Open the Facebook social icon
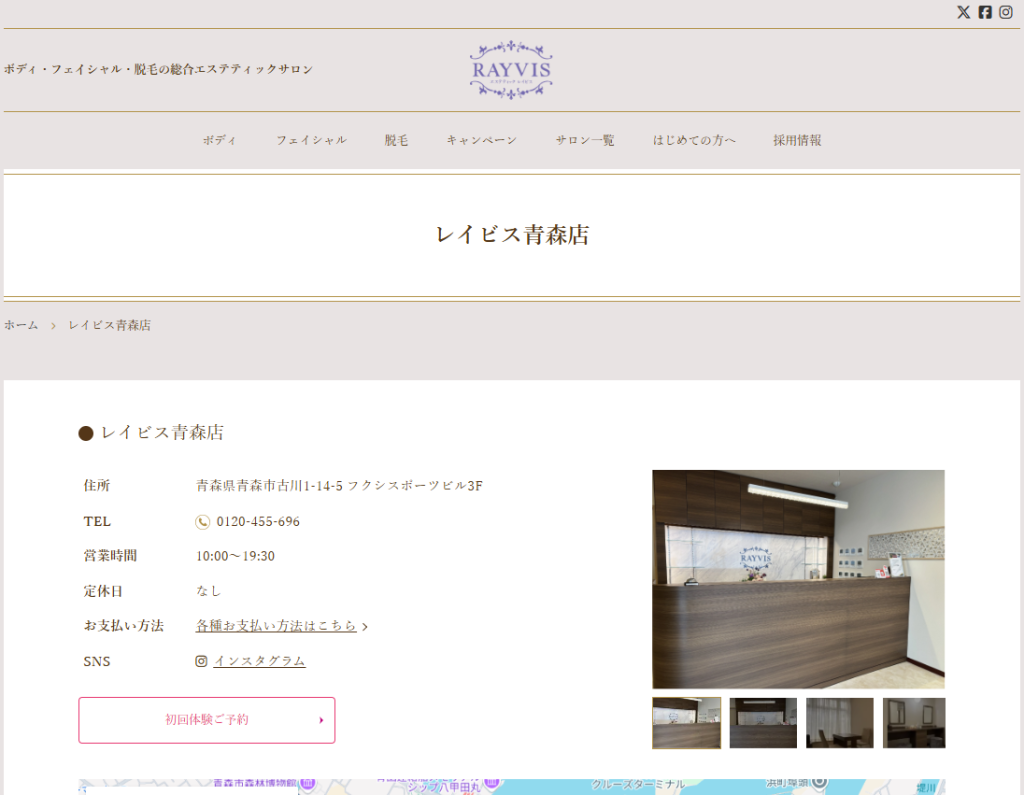Viewport: 1024px width, 795px height. (985, 12)
